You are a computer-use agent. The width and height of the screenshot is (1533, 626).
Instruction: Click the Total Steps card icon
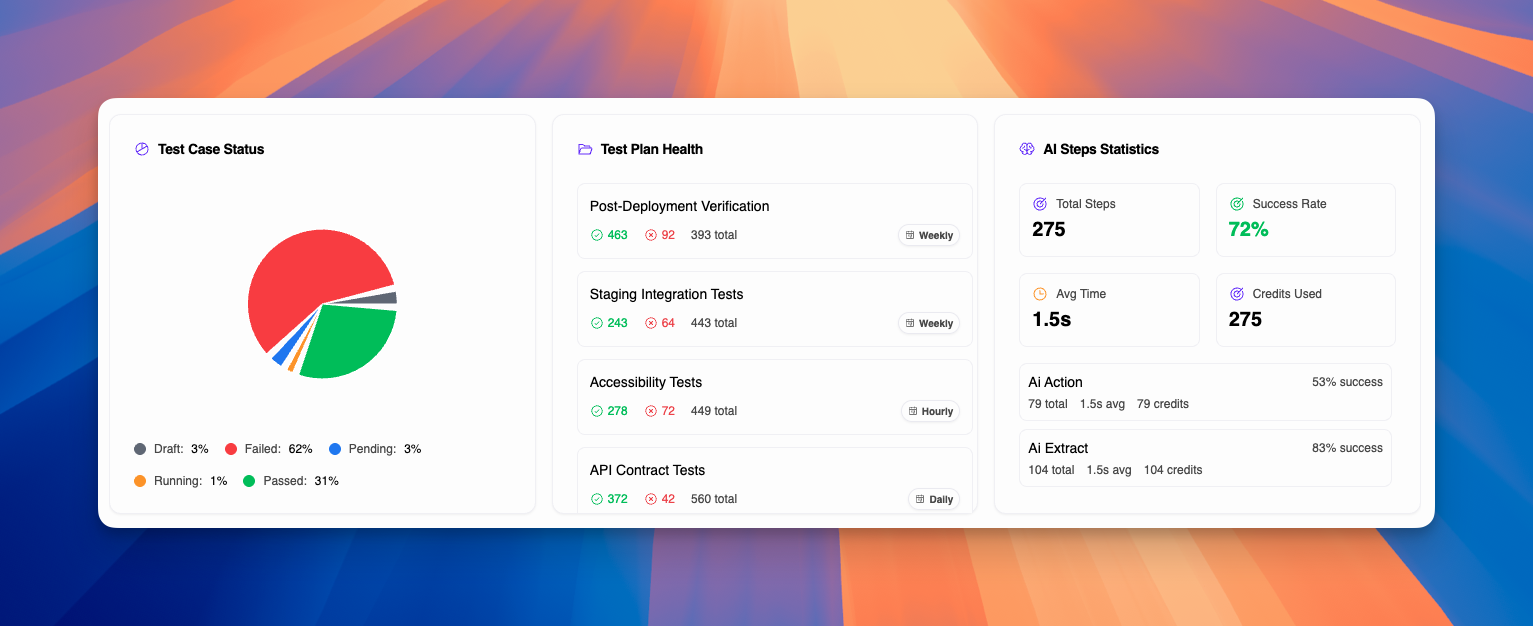click(1038, 203)
